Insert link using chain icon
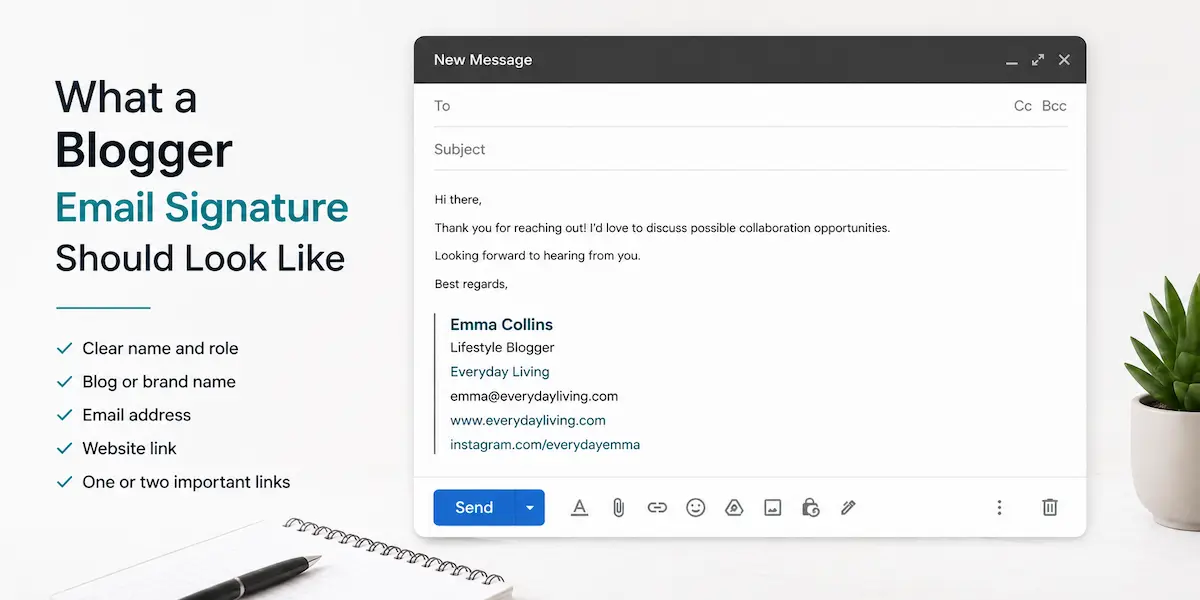The height and width of the screenshot is (600, 1200). [657, 508]
